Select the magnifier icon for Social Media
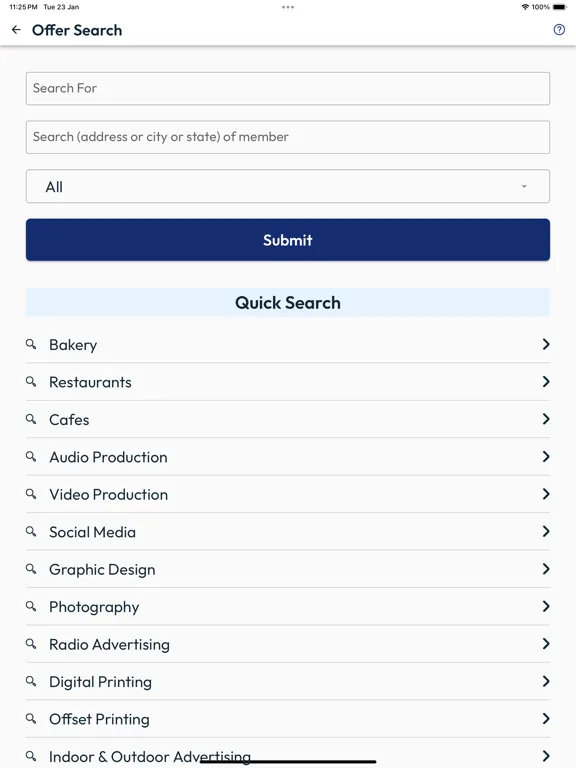This screenshot has height=768, width=576. click(x=31, y=531)
